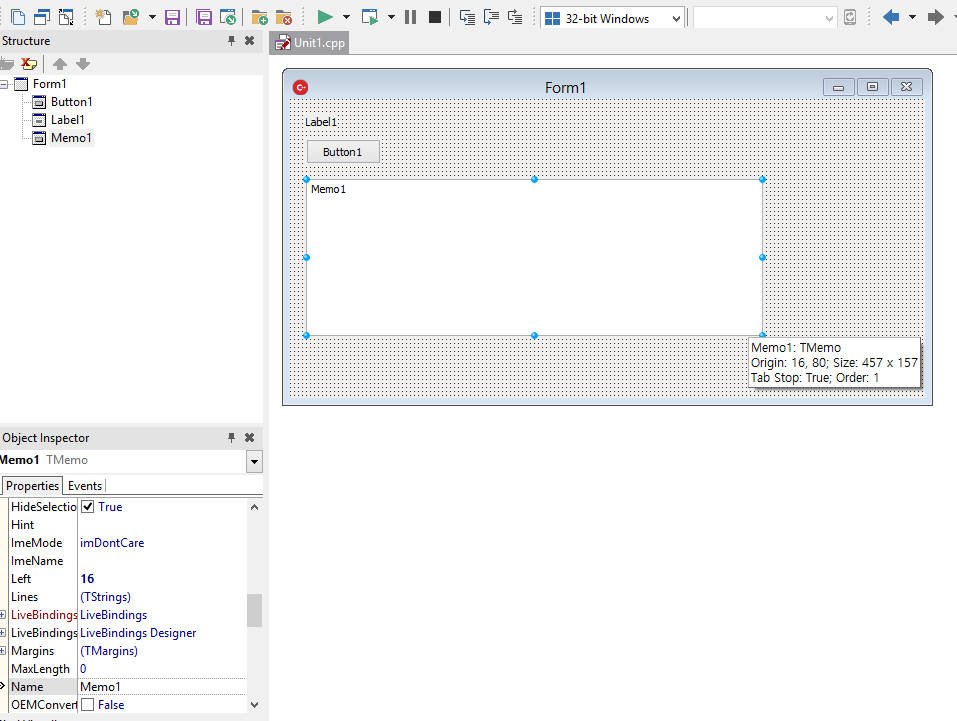Viewport: 957px width, 721px height.
Task: Click Button1 on the form designer
Action: [x=342, y=152]
